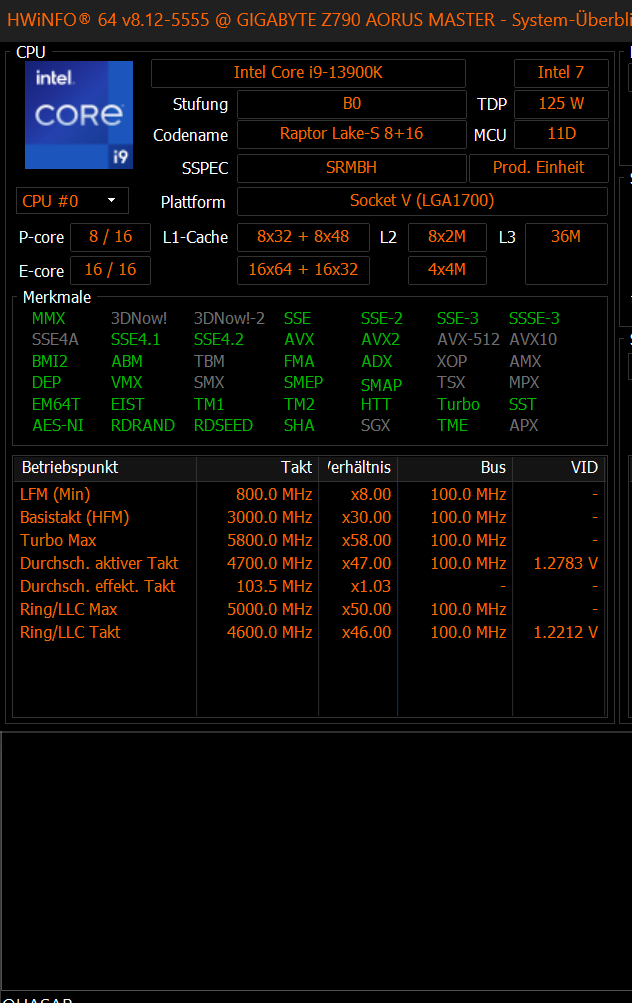Click the SSE4.2 feature label
This screenshot has width=632, height=1003.
click(219, 340)
